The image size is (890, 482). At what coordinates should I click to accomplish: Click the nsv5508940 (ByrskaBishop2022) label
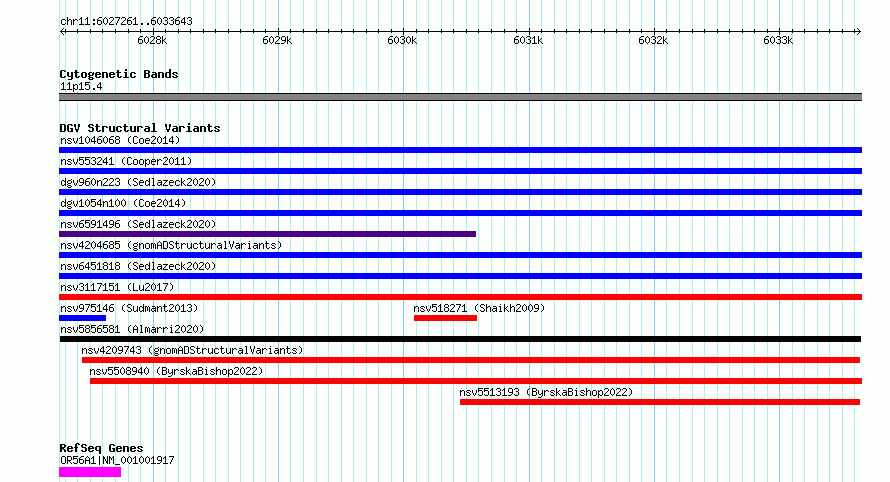(177, 371)
